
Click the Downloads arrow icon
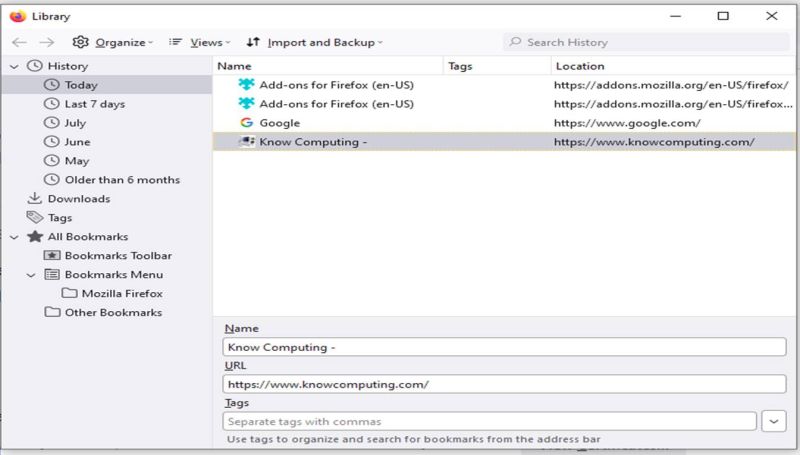[35, 198]
